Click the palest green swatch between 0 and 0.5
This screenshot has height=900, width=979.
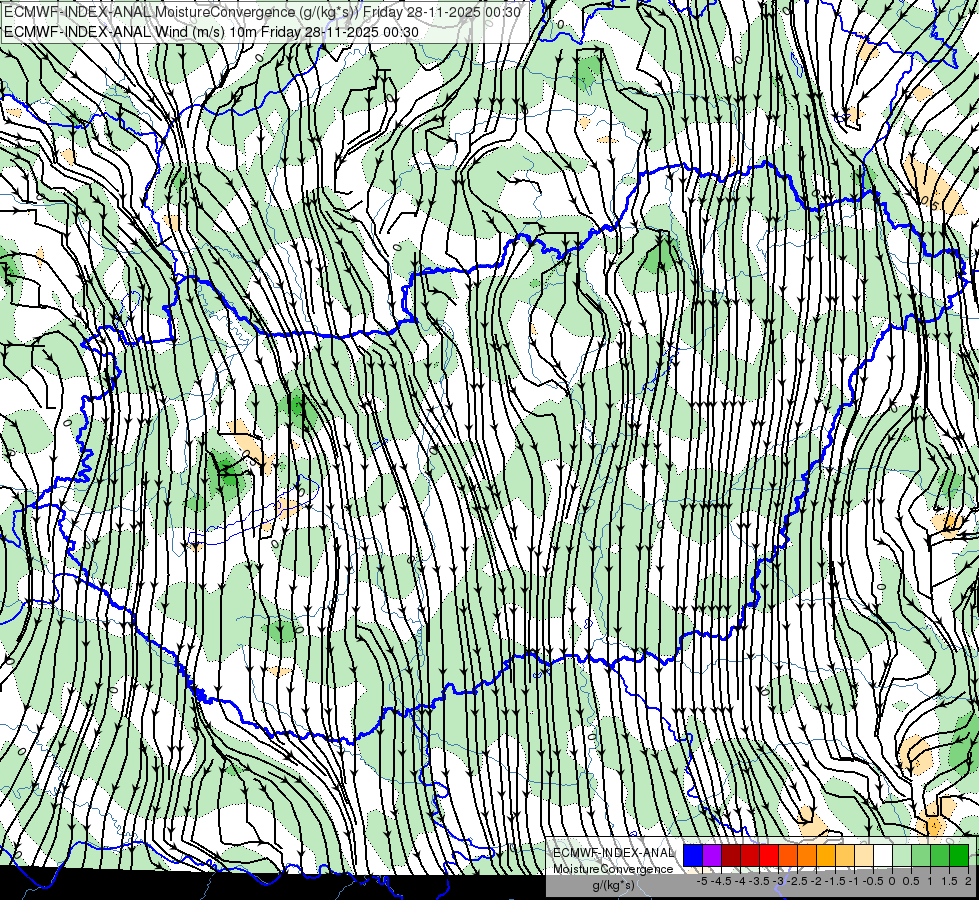tap(902, 855)
